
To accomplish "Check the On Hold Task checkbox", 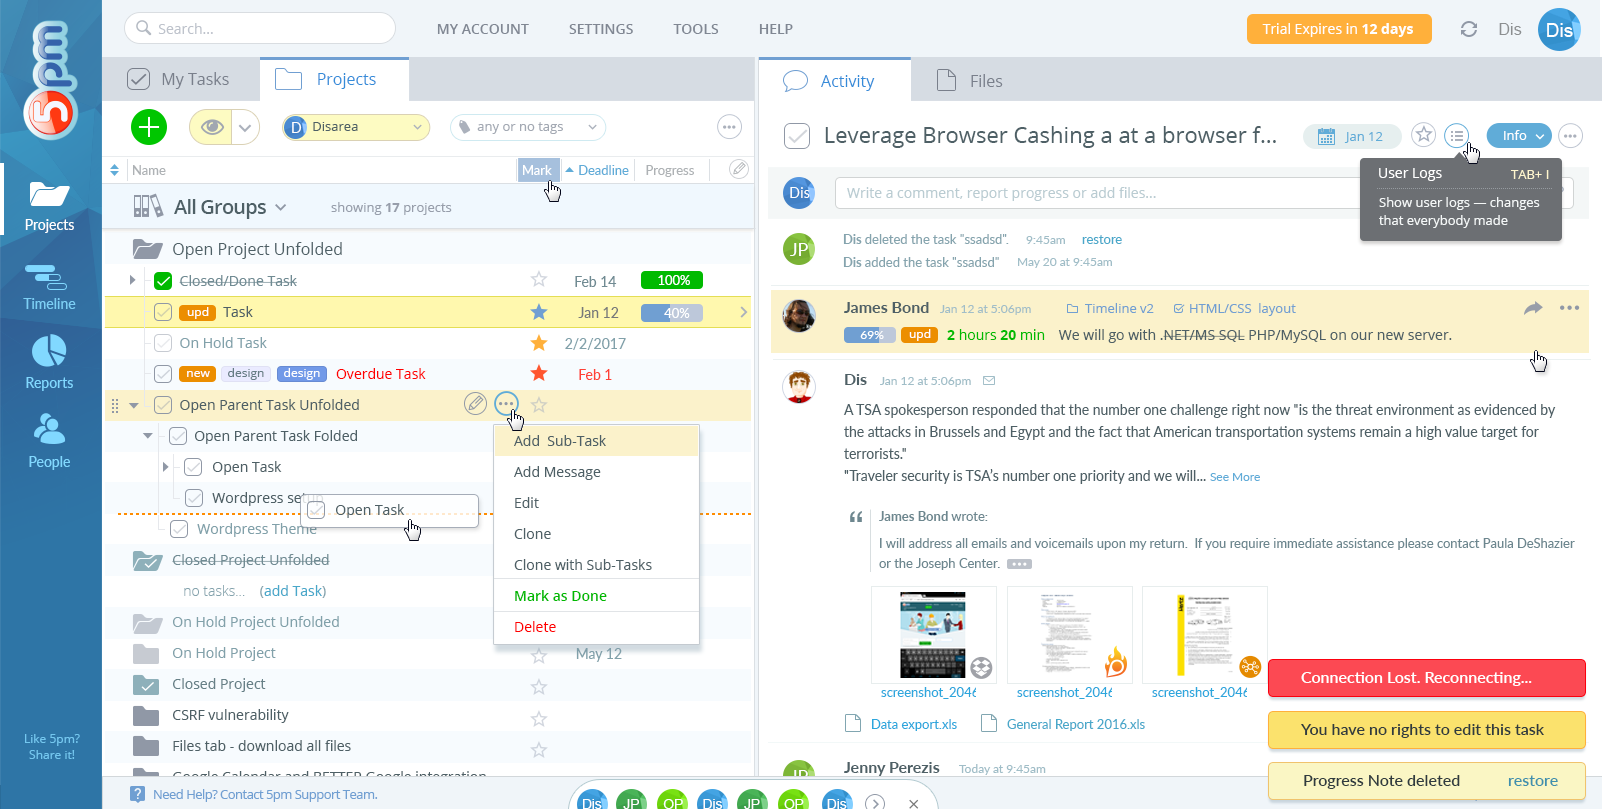I will [163, 343].
